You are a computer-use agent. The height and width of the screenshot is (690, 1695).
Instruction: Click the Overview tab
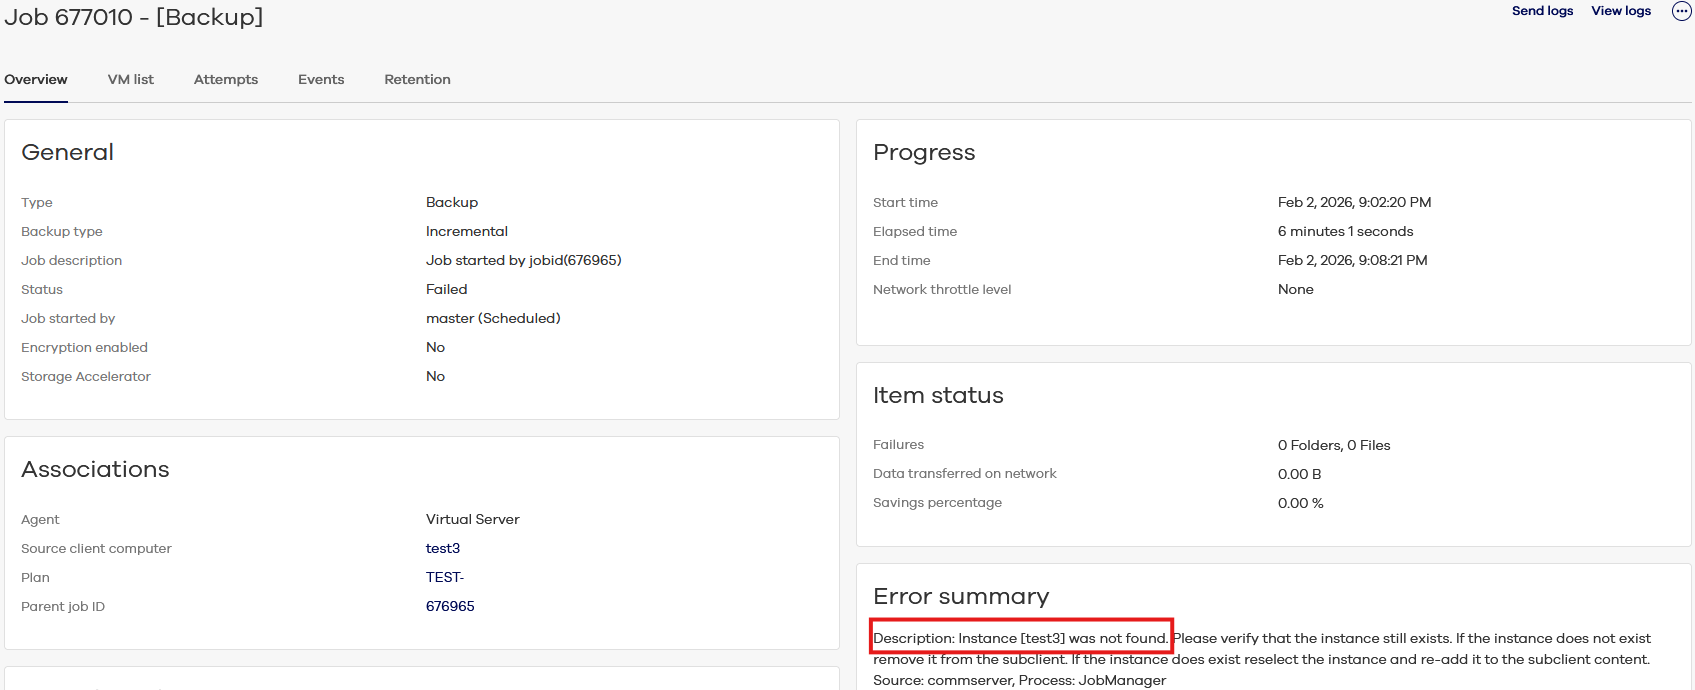click(36, 79)
